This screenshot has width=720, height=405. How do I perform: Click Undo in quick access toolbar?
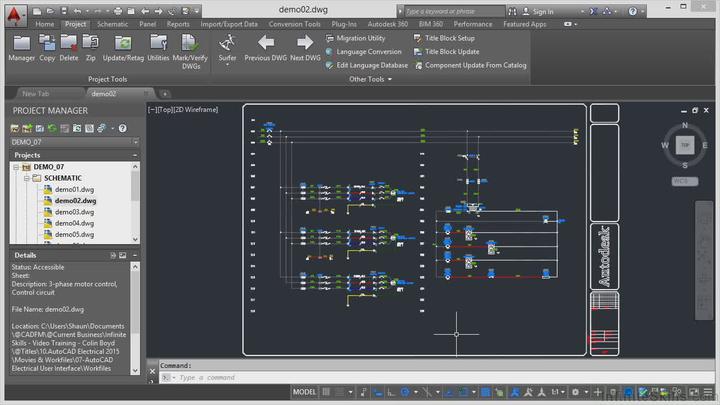pos(78,11)
